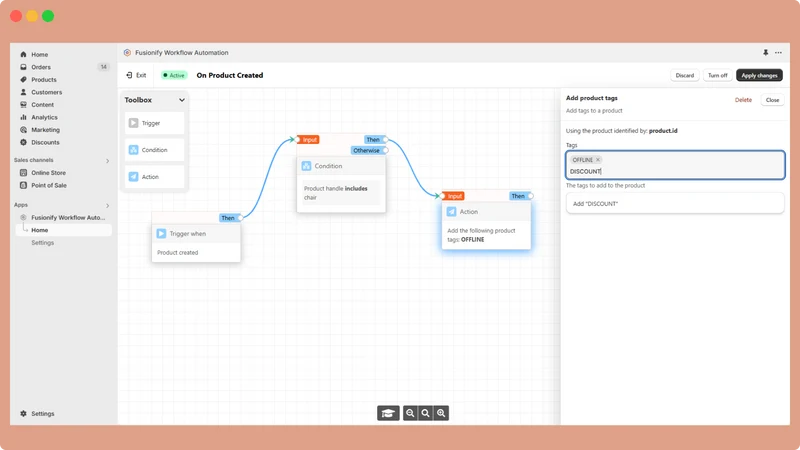
Task: Pin the app with the pin icon
Action: click(x=765, y=53)
